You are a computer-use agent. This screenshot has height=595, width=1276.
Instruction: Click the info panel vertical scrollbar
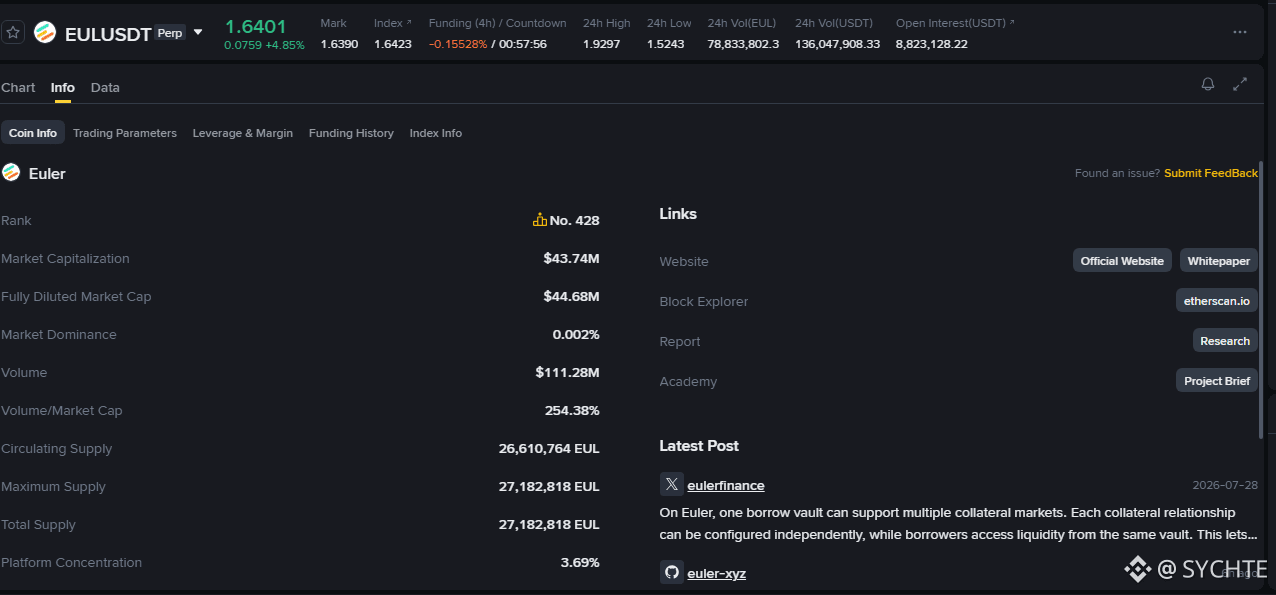1261,298
